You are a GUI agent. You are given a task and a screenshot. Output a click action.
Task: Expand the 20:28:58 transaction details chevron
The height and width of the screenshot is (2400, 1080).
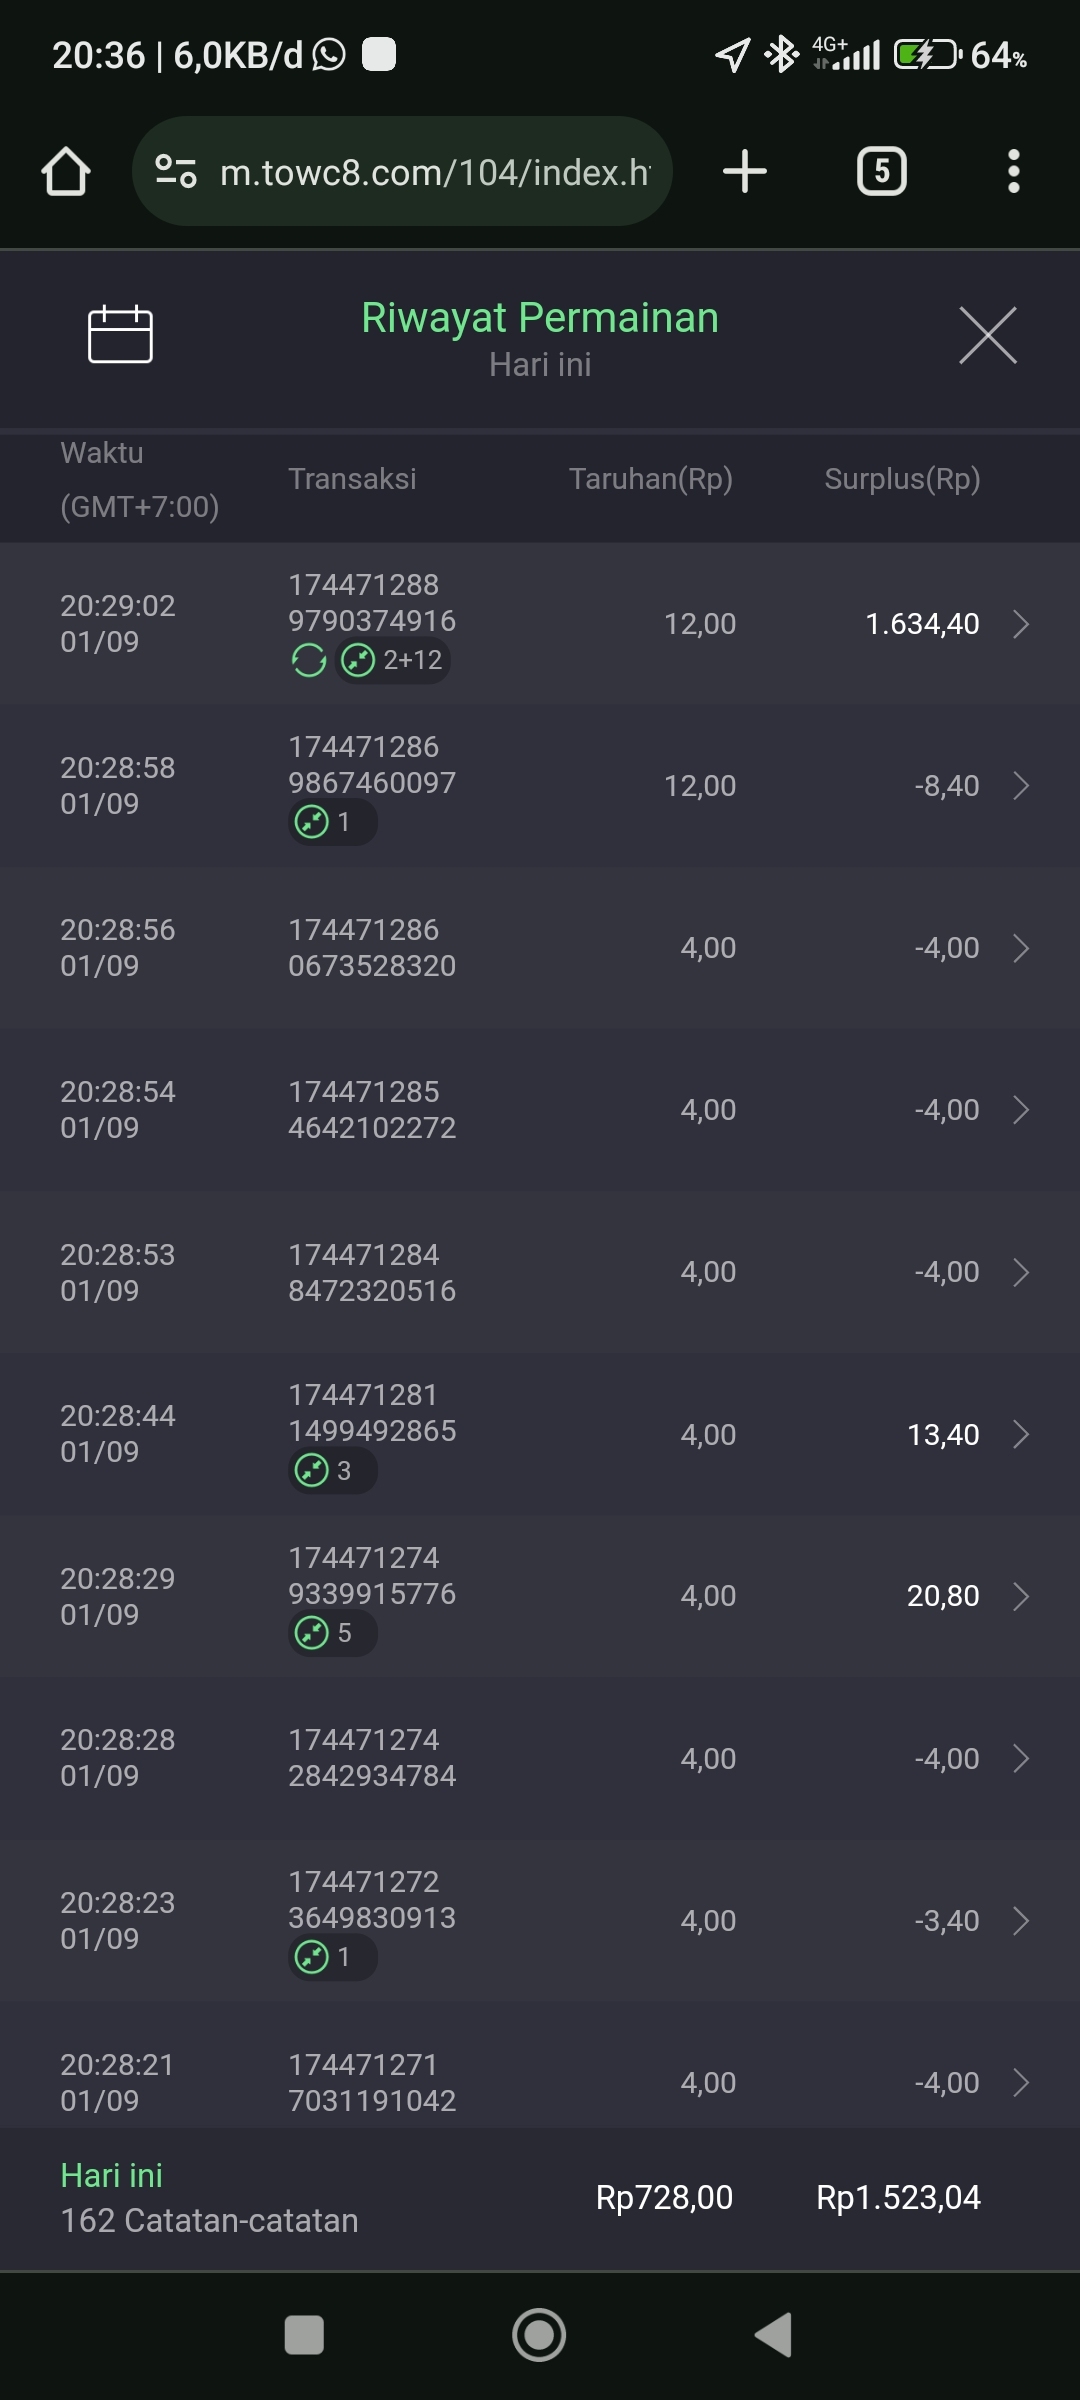coord(1020,786)
